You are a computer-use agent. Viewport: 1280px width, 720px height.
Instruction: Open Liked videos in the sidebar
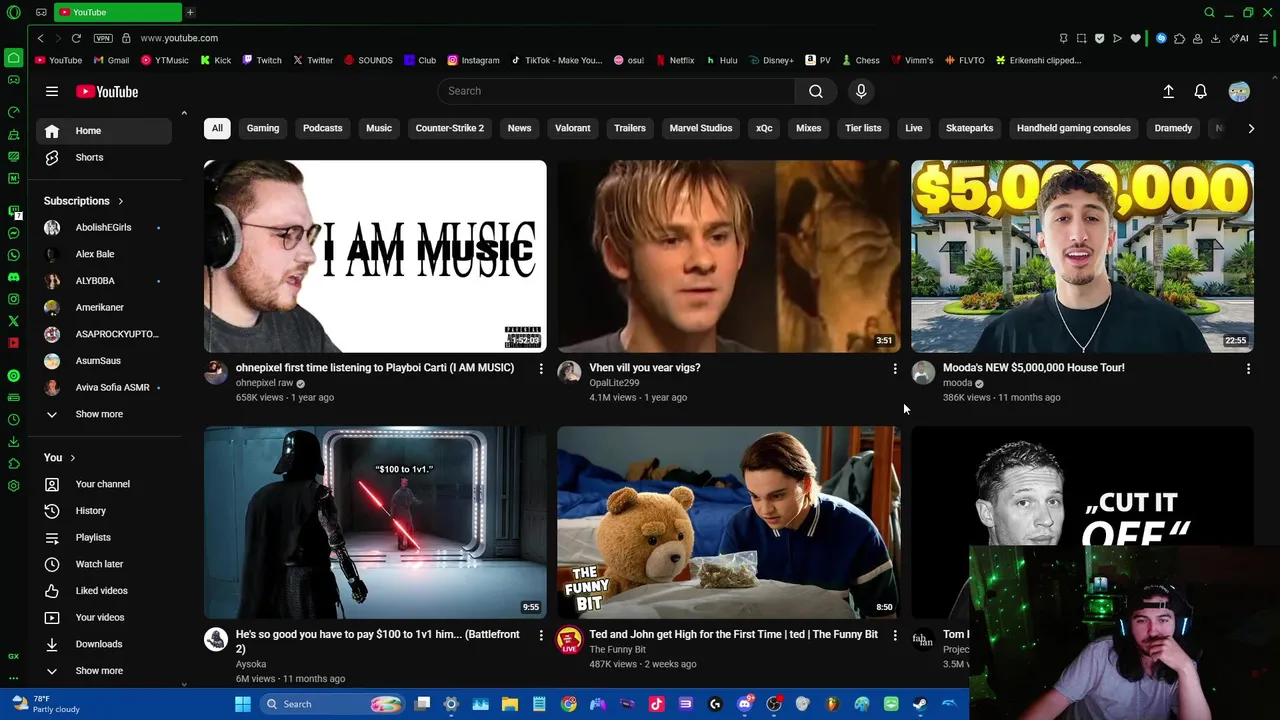click(104, 591)
